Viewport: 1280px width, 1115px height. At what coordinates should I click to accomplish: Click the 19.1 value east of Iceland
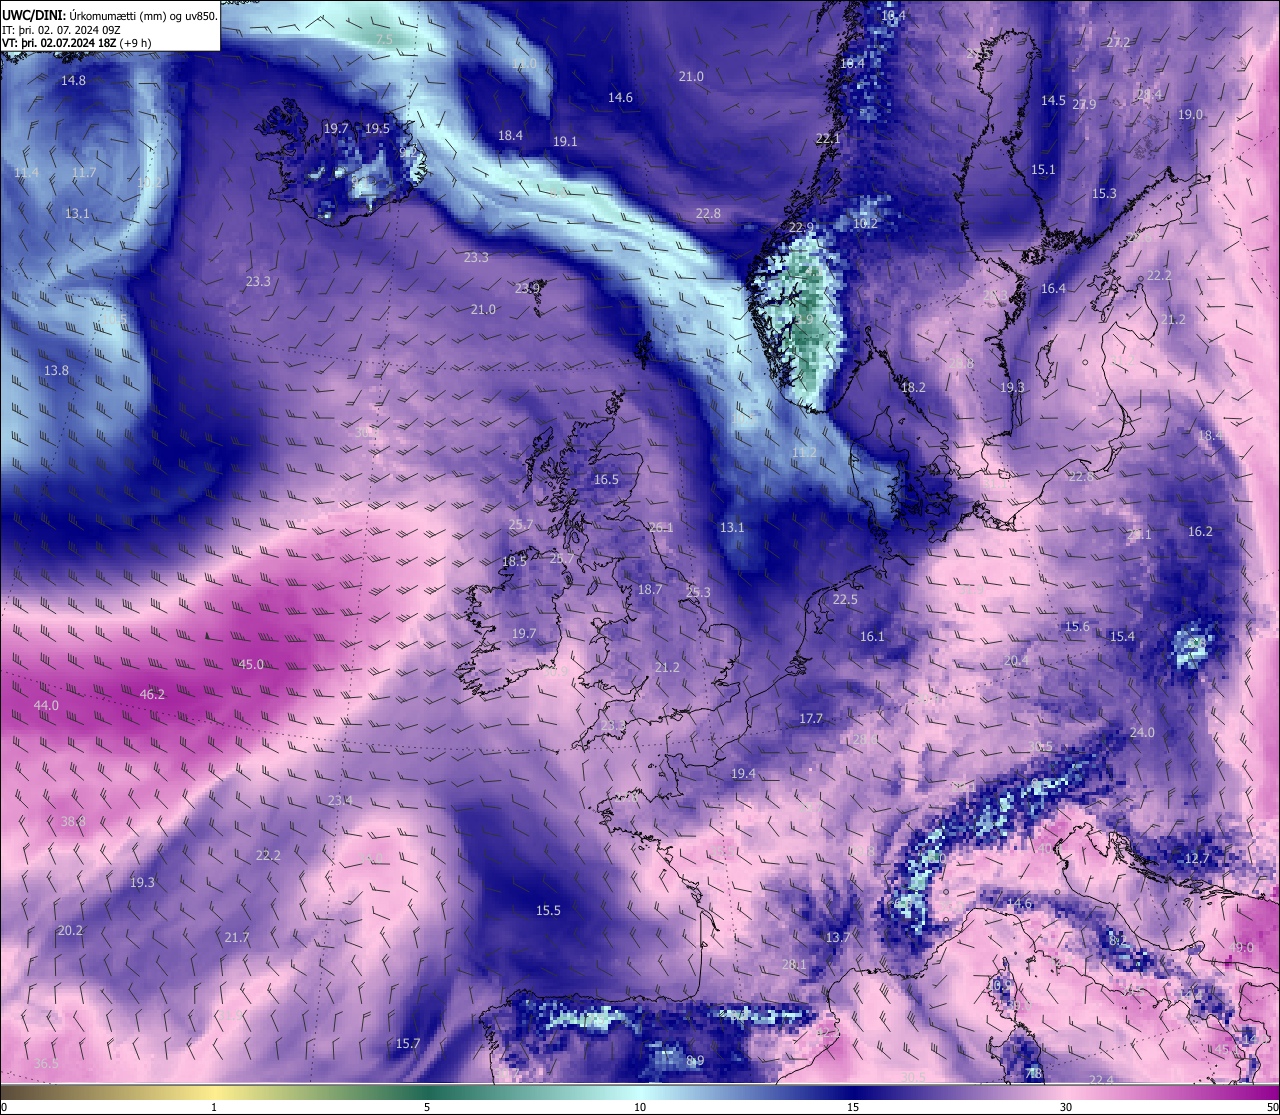coord(565,141)
